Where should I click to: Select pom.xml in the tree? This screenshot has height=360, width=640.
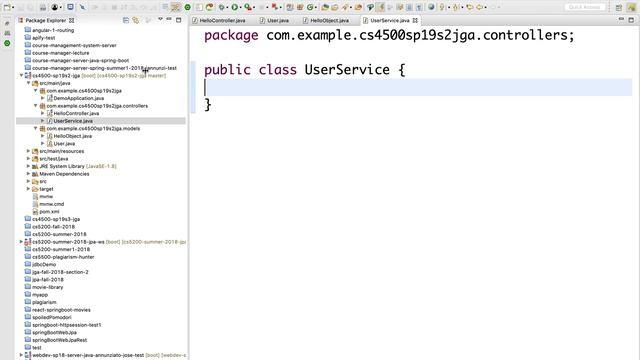(x=49, y=211)
